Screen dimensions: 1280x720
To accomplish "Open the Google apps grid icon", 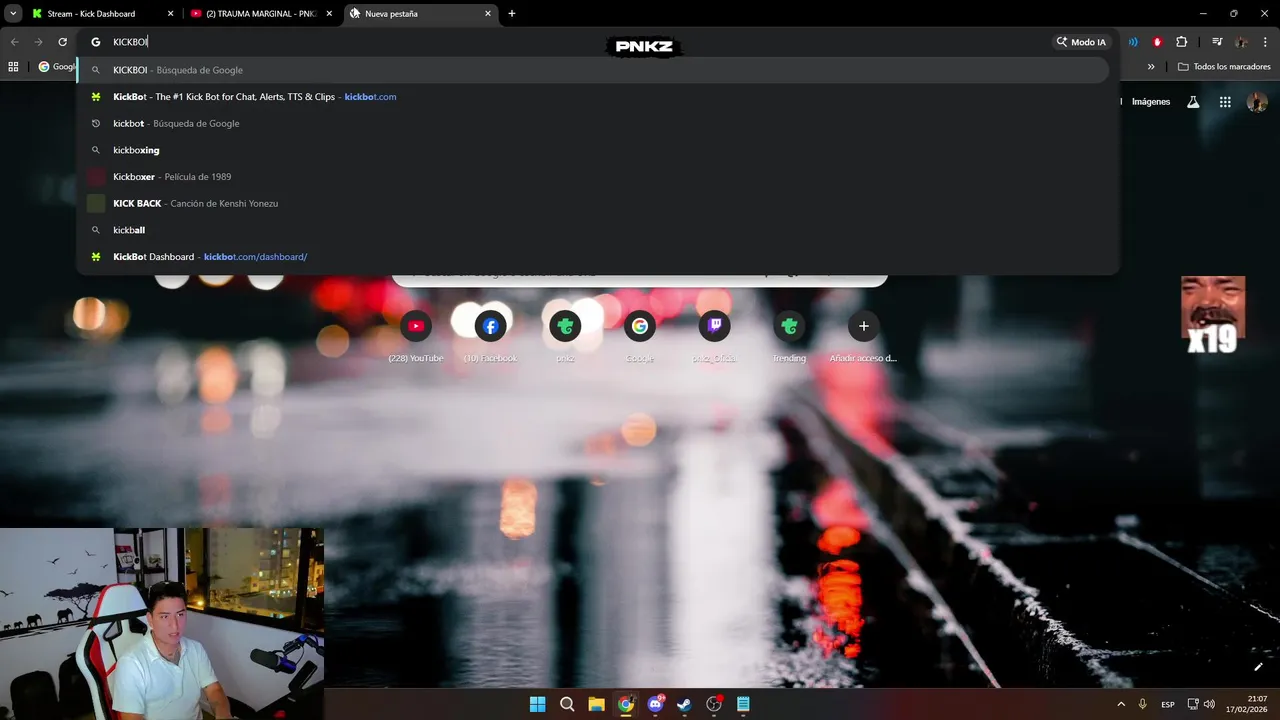I will point(1225,102).
